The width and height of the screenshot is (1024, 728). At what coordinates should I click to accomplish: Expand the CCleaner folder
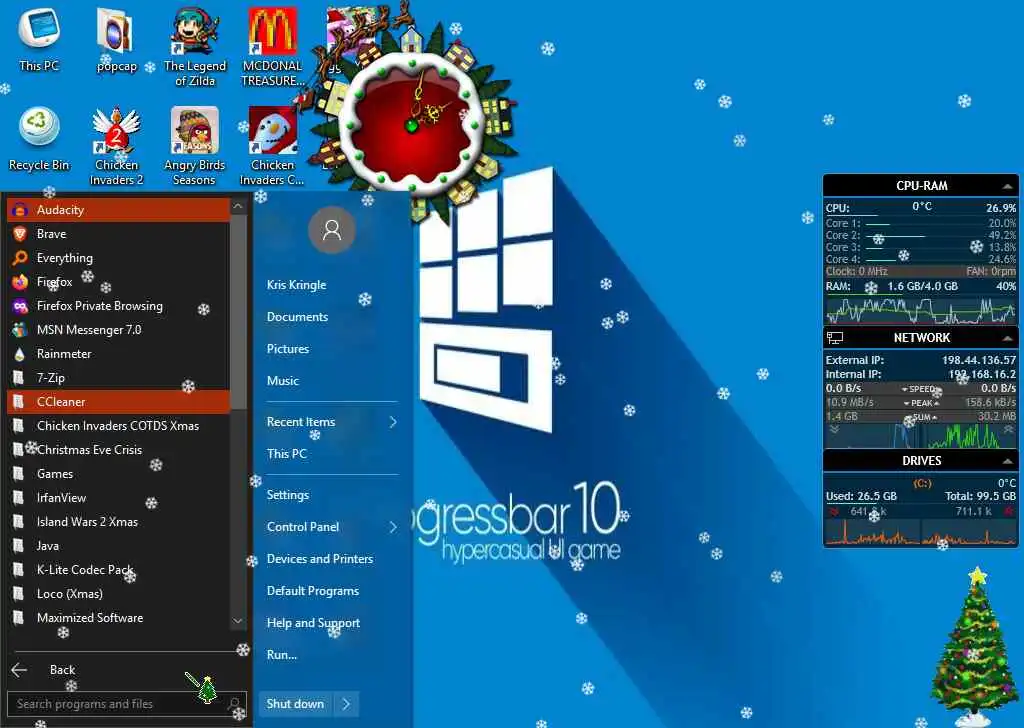coord(118,402)
